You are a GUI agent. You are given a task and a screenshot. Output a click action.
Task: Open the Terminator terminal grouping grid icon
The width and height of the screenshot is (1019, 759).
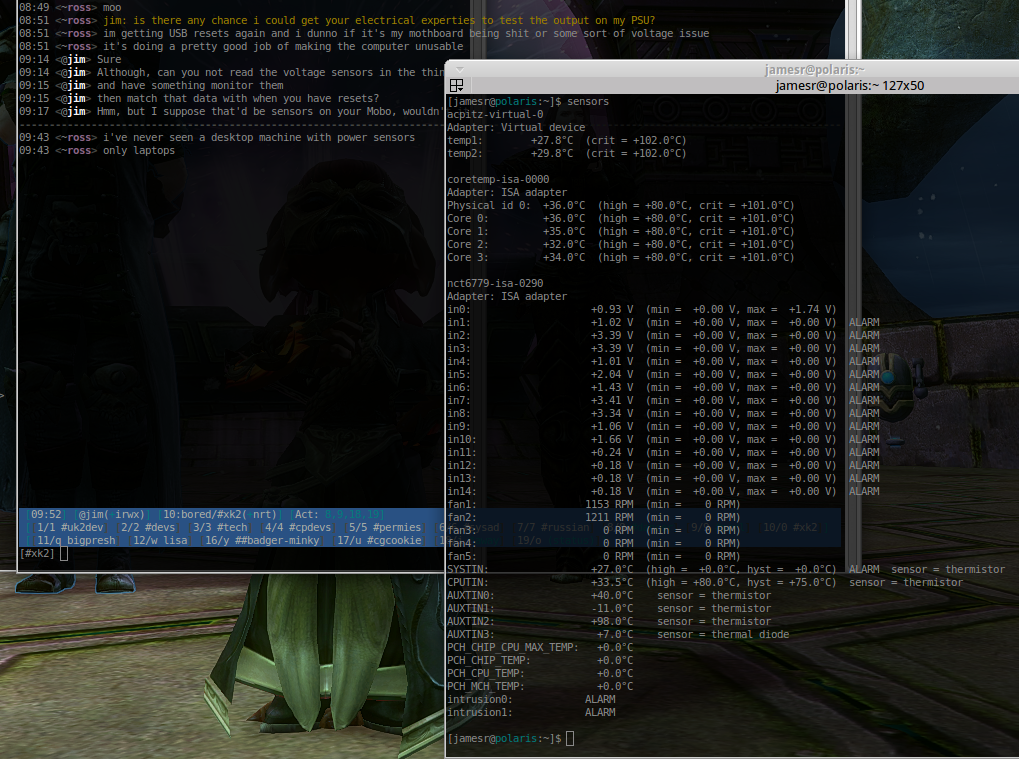click(x=457, y=85)
